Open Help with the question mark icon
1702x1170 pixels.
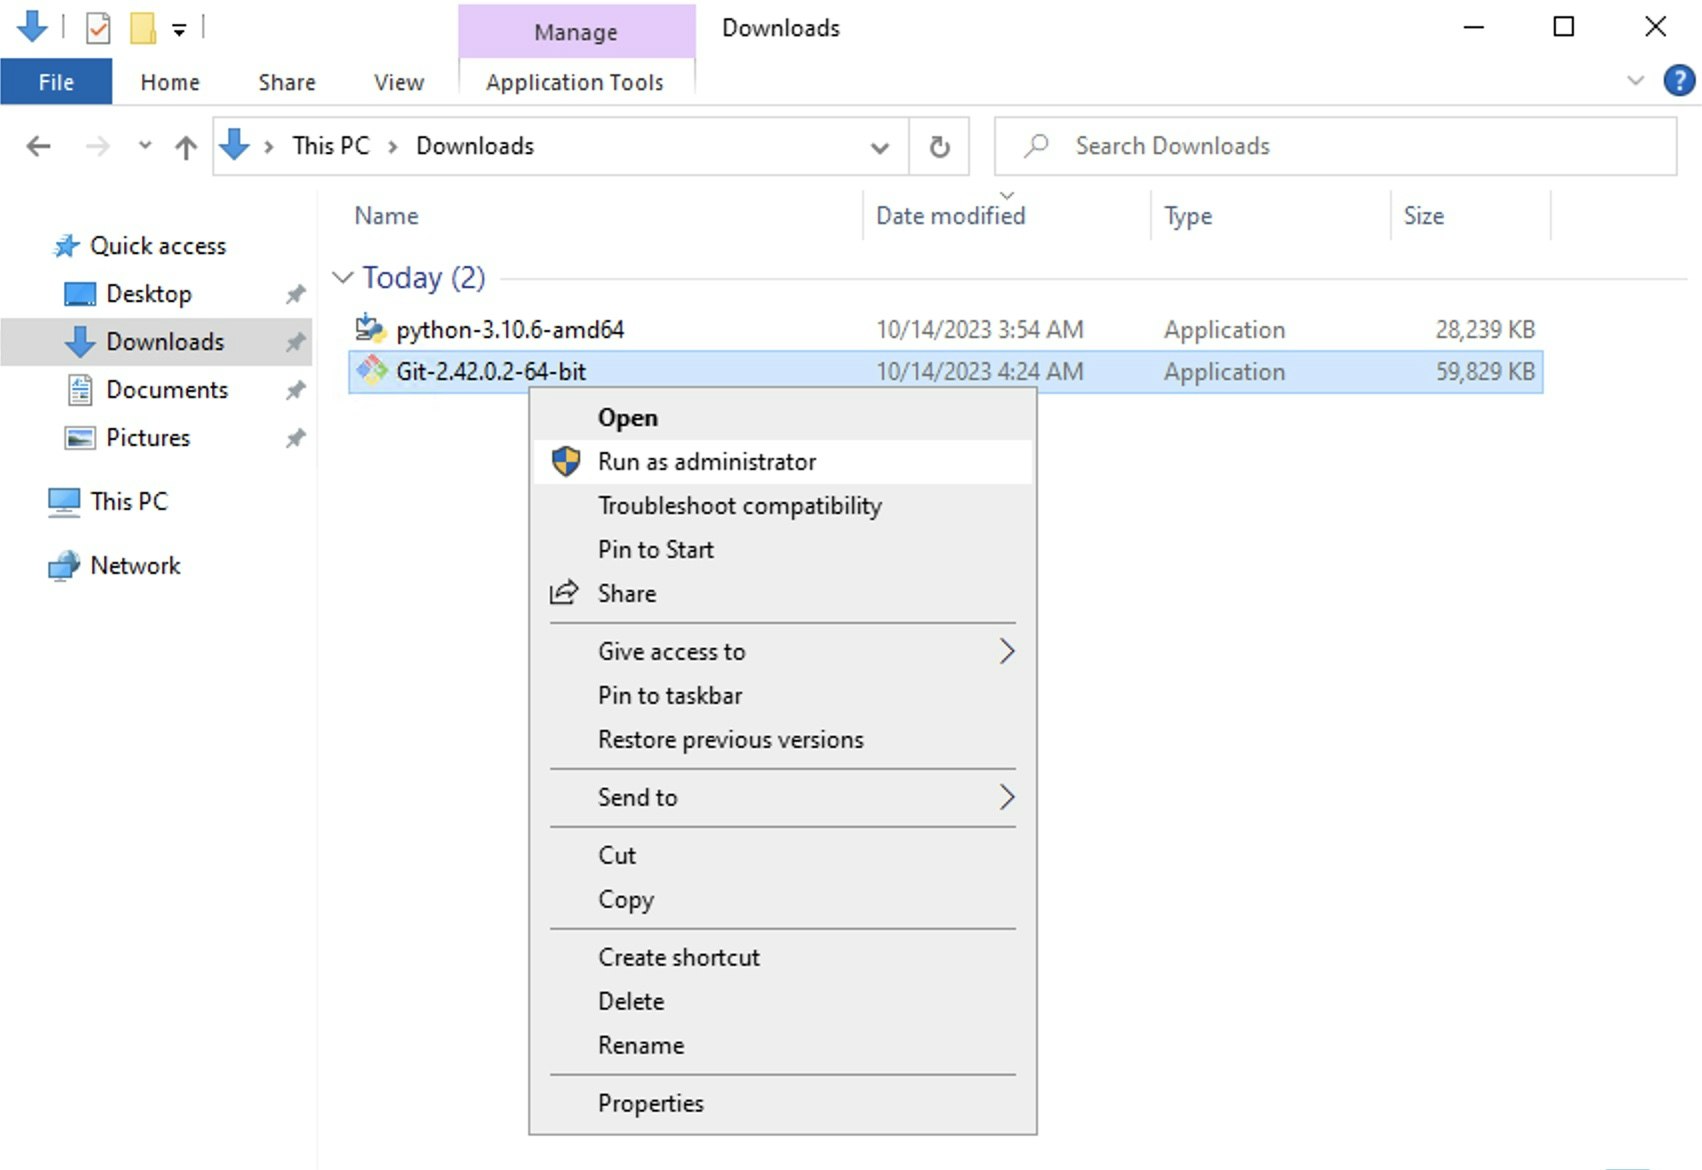click(1679, 80)
